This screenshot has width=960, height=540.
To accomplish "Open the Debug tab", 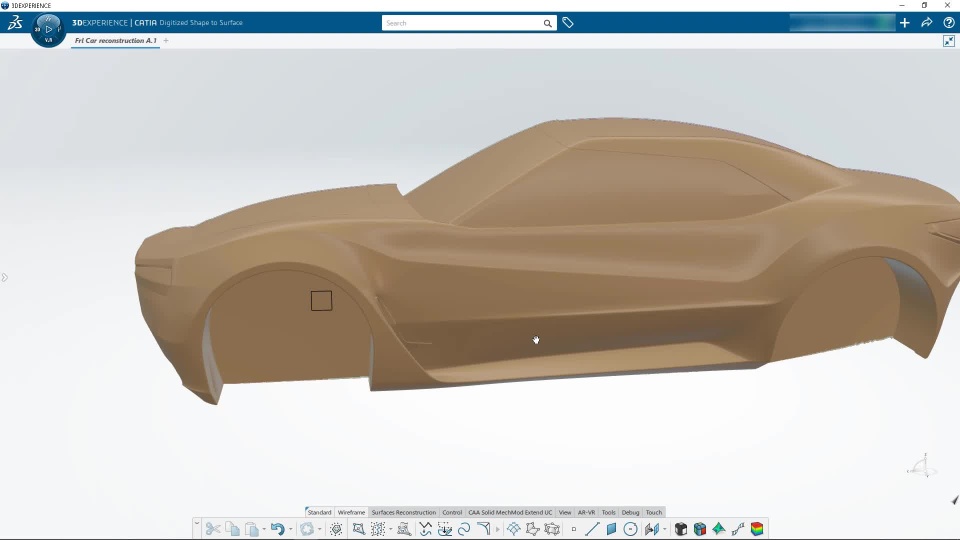I will pos(631,512).
